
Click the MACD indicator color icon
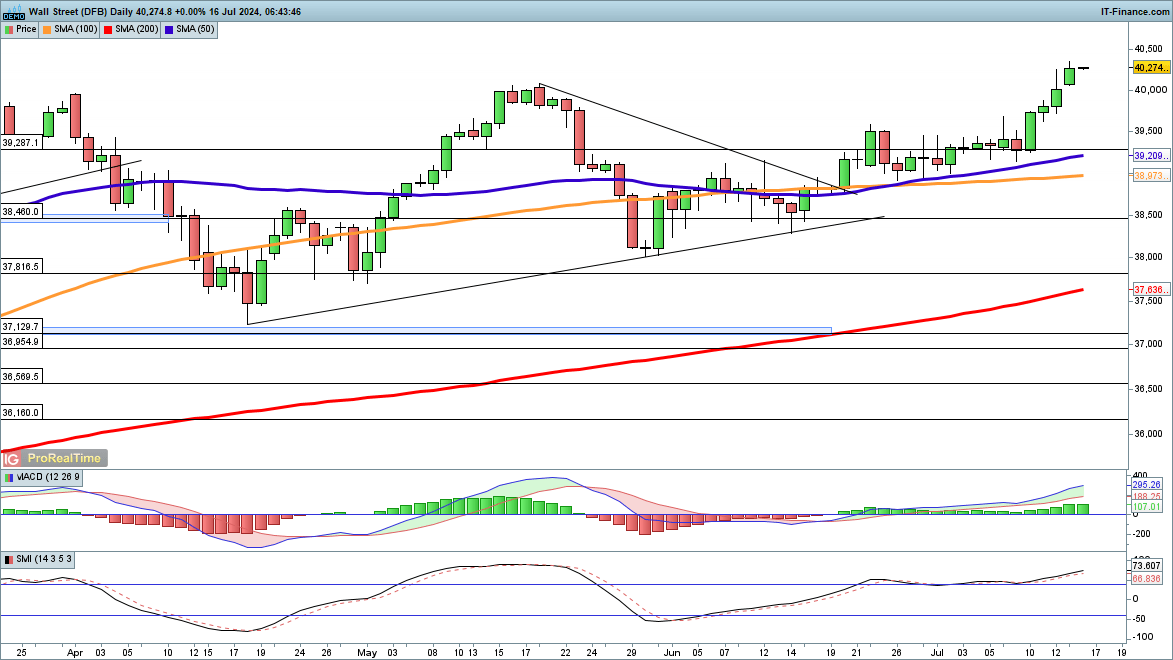pyautogui.click(x=8, y=478)
